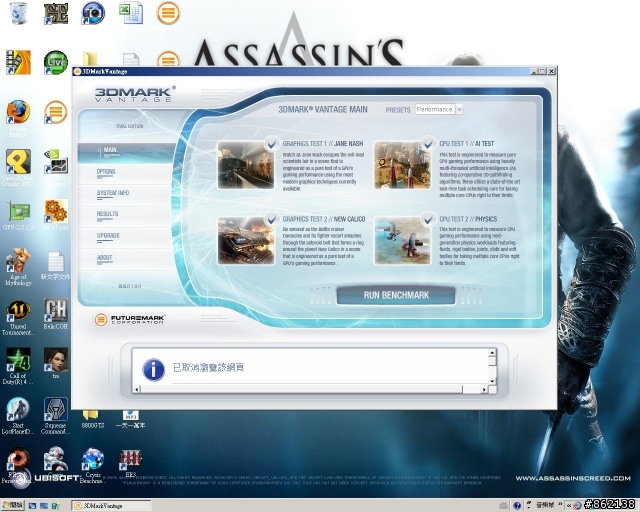Viewport: 640px width, 512px height.
Task: Click the horizontal scrollbar left arrow
Action: (137, 390)
